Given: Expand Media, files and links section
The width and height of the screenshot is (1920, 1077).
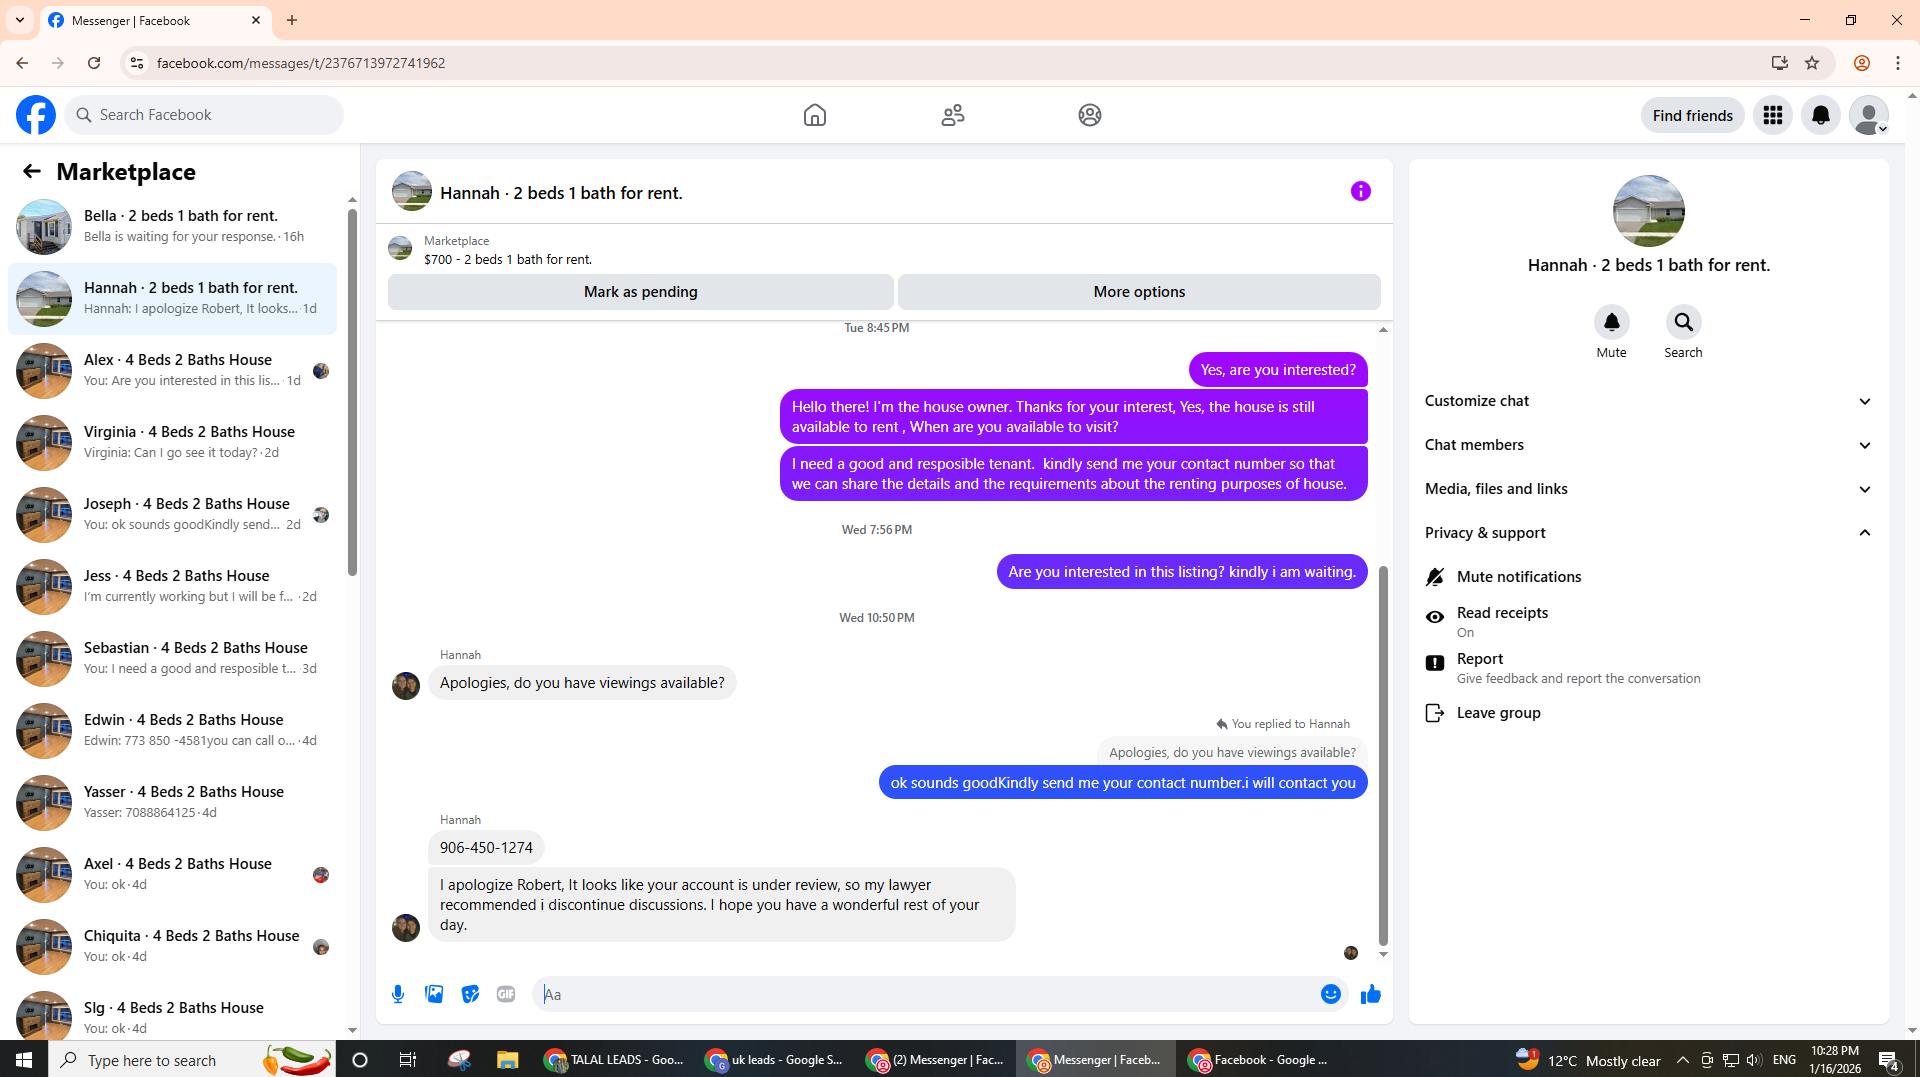Looking at the screenshot, I should click(x=1648, y=489).
